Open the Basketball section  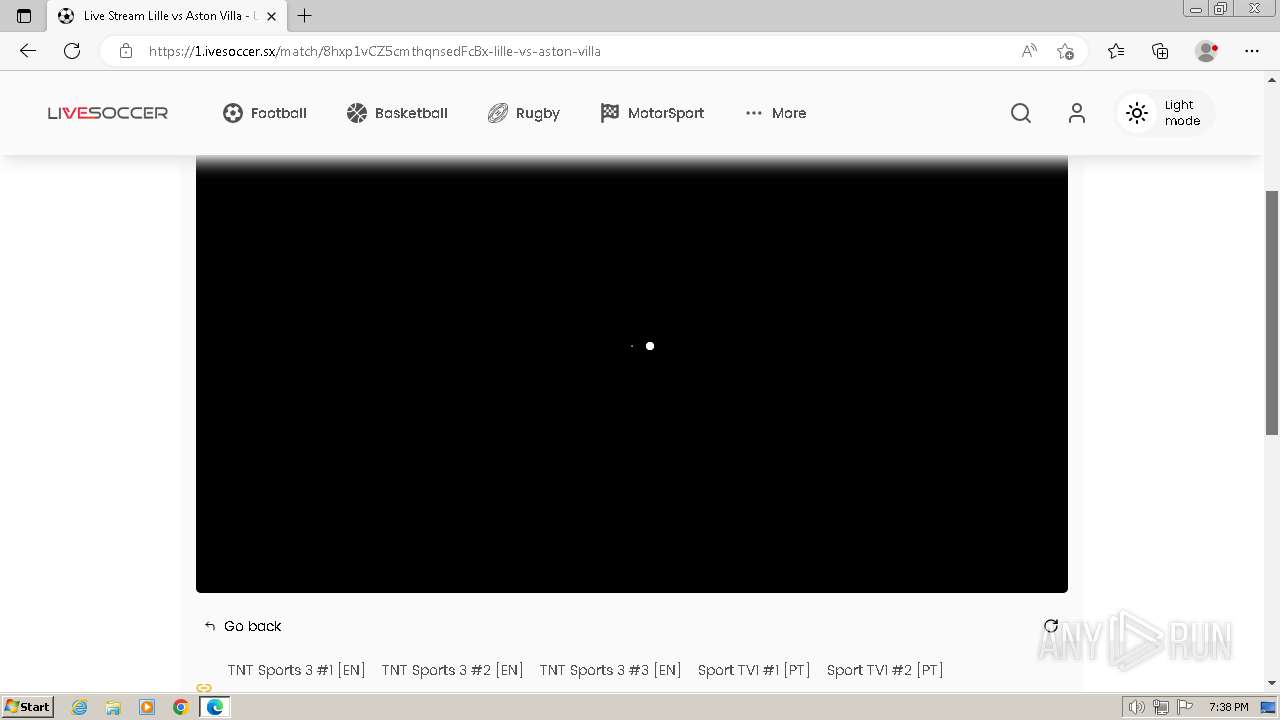click(x=397, y=113)
